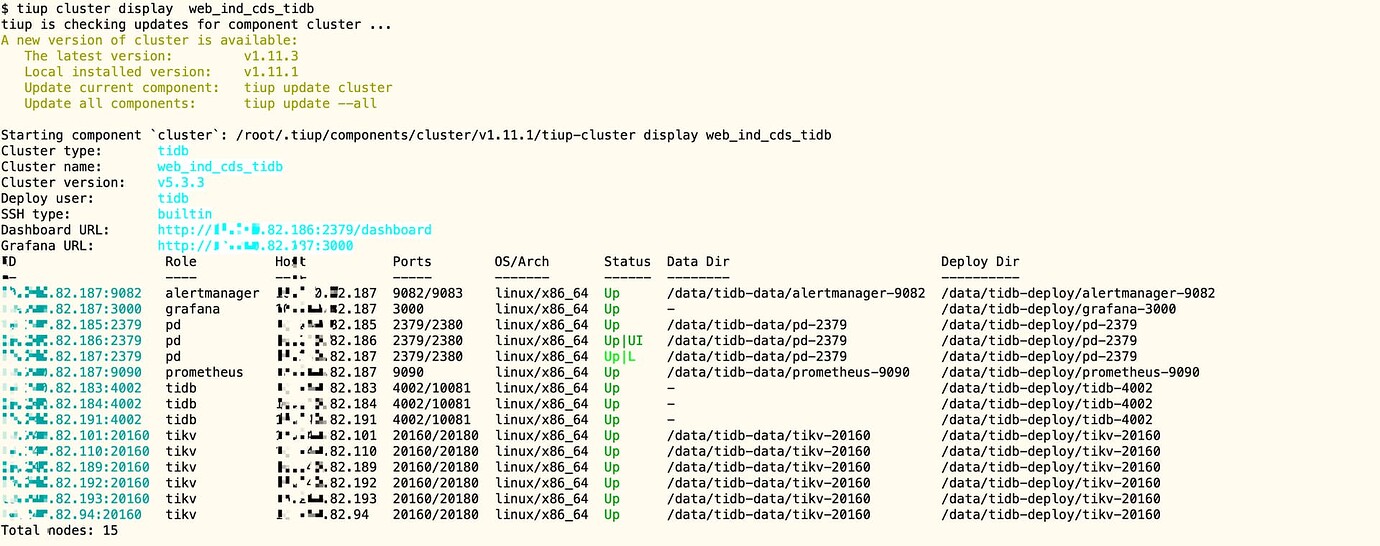
Task: Click the 'tiup update cluster' command text
Action: point(318,88)
